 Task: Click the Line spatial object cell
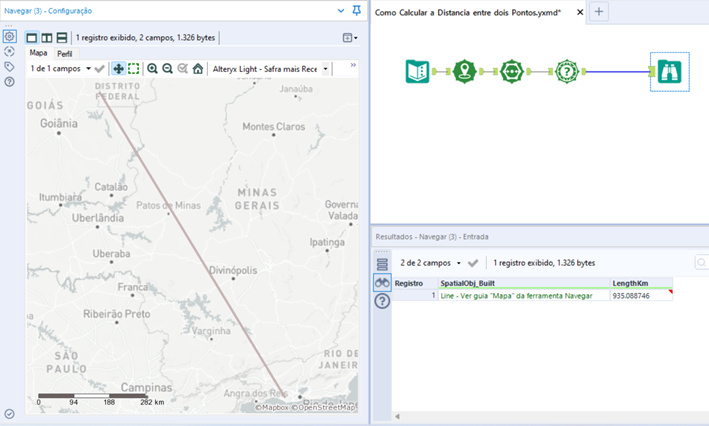tap(524, 295)
